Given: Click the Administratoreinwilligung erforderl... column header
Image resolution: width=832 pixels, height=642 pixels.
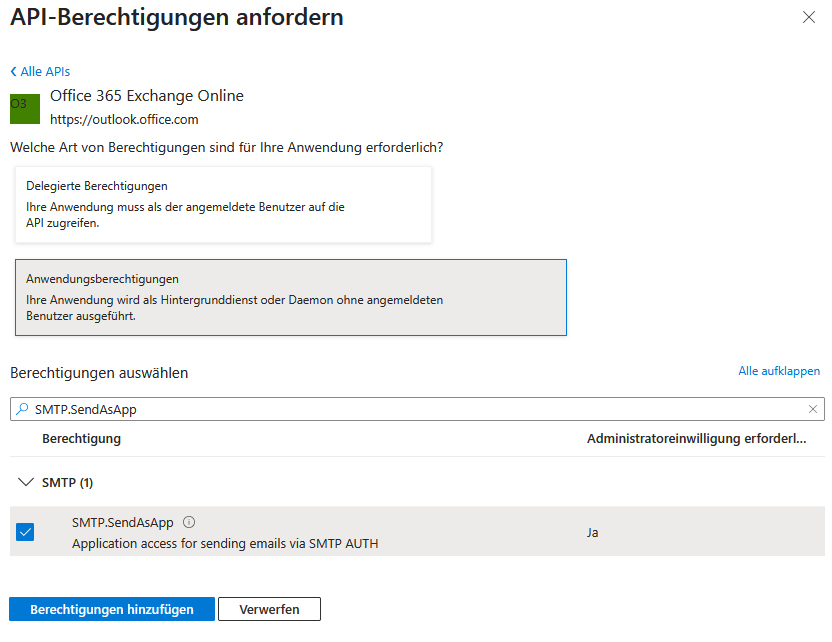Looking at the screenshot, I should [x=696, y=439].
